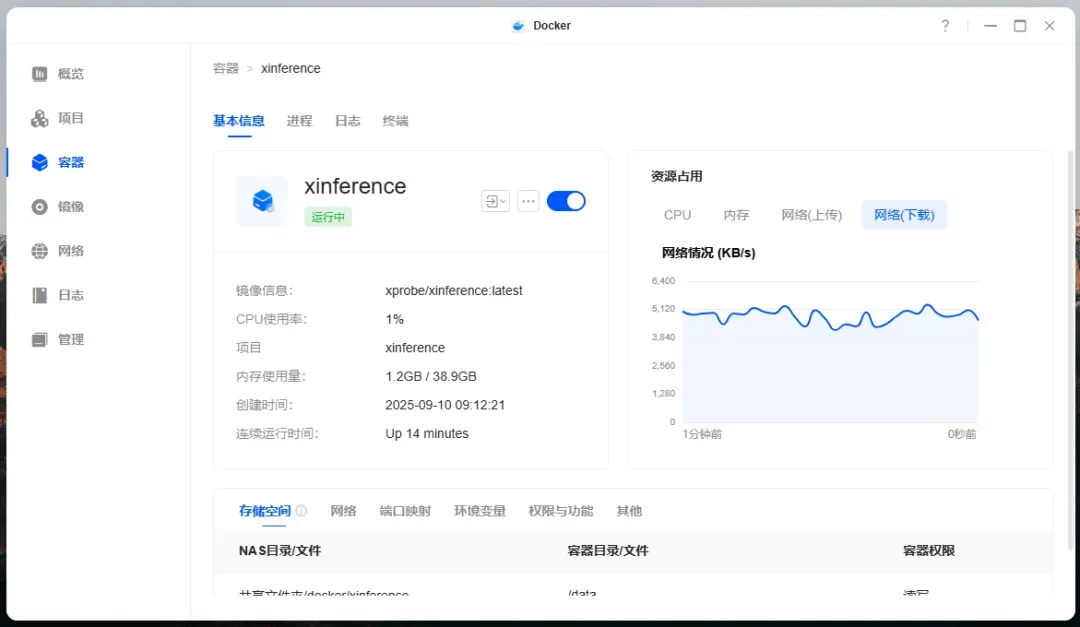Viewport: 1080px width, 627px height.
Task: Open the 网络 globe icon in sidebar
Action: pyautogui.click(x=40, y=251)
